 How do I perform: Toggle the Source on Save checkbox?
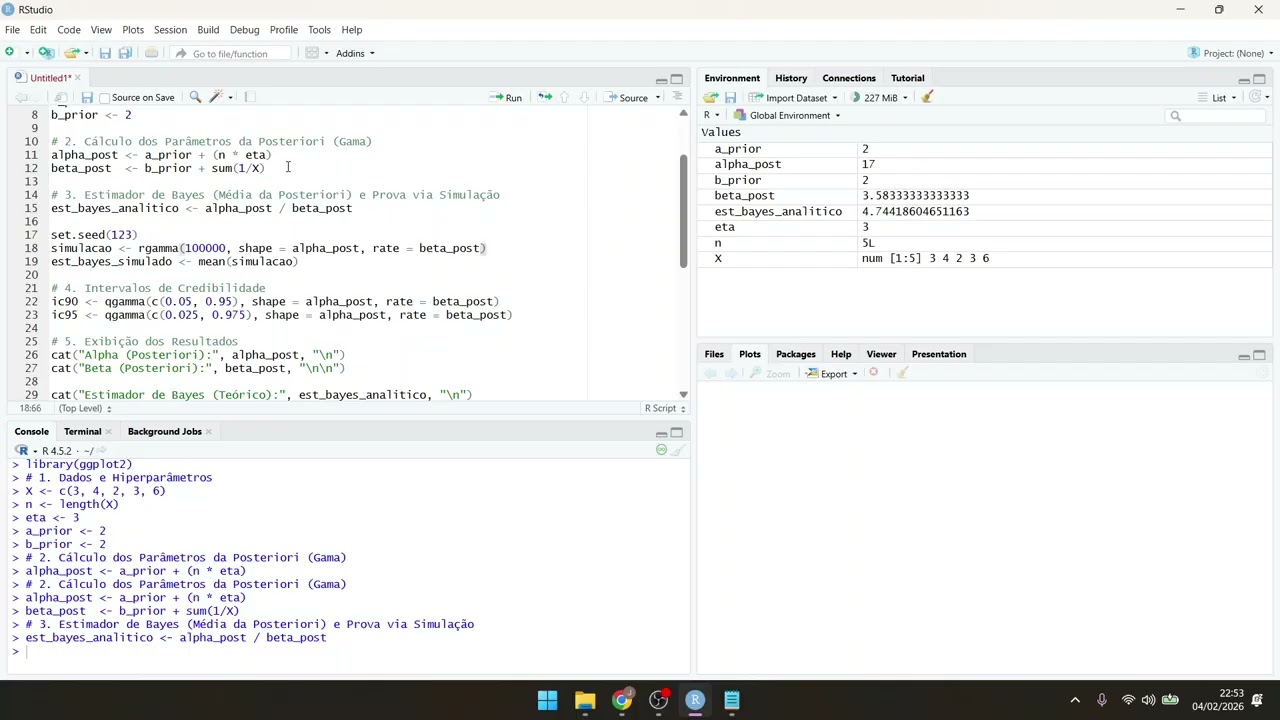(105, 98)
